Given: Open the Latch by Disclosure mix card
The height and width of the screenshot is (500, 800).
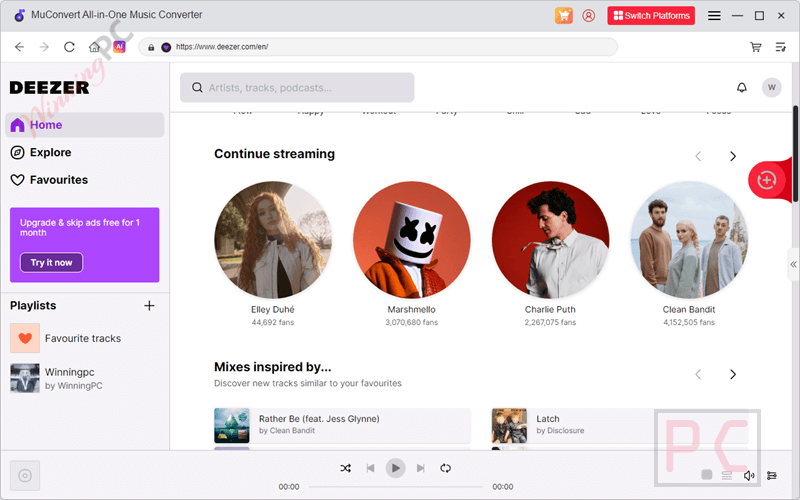Looking at the screenshot, I should 620,426.
